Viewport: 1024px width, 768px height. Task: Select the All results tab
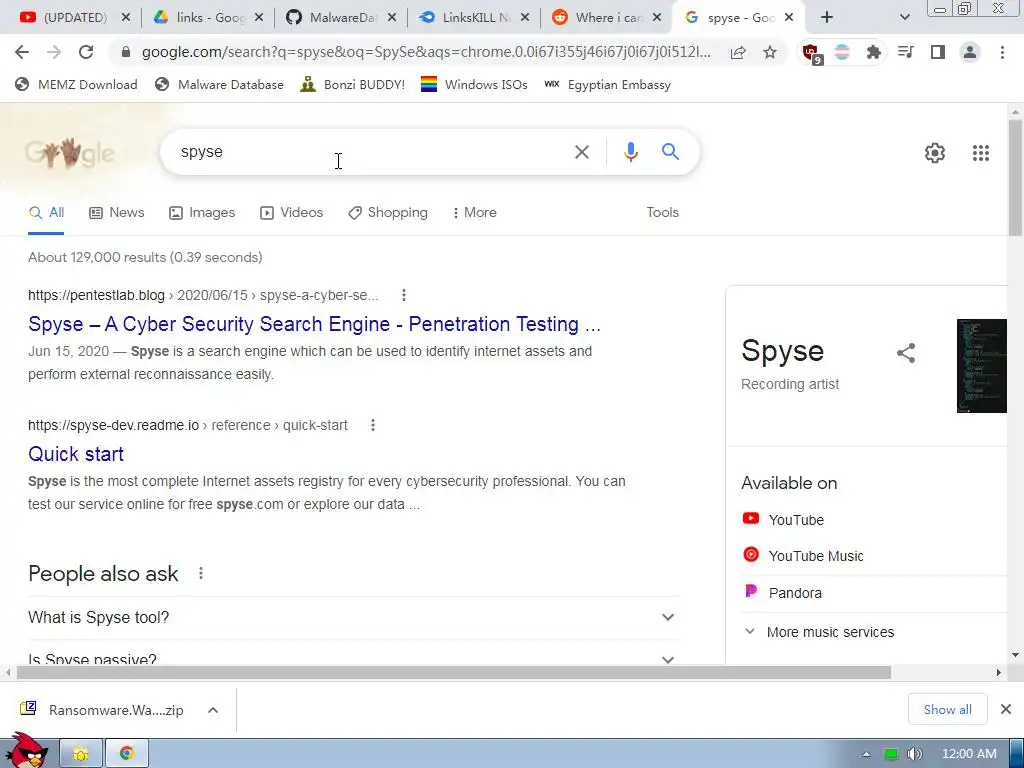pyautogui.click(x=46, y=213)
